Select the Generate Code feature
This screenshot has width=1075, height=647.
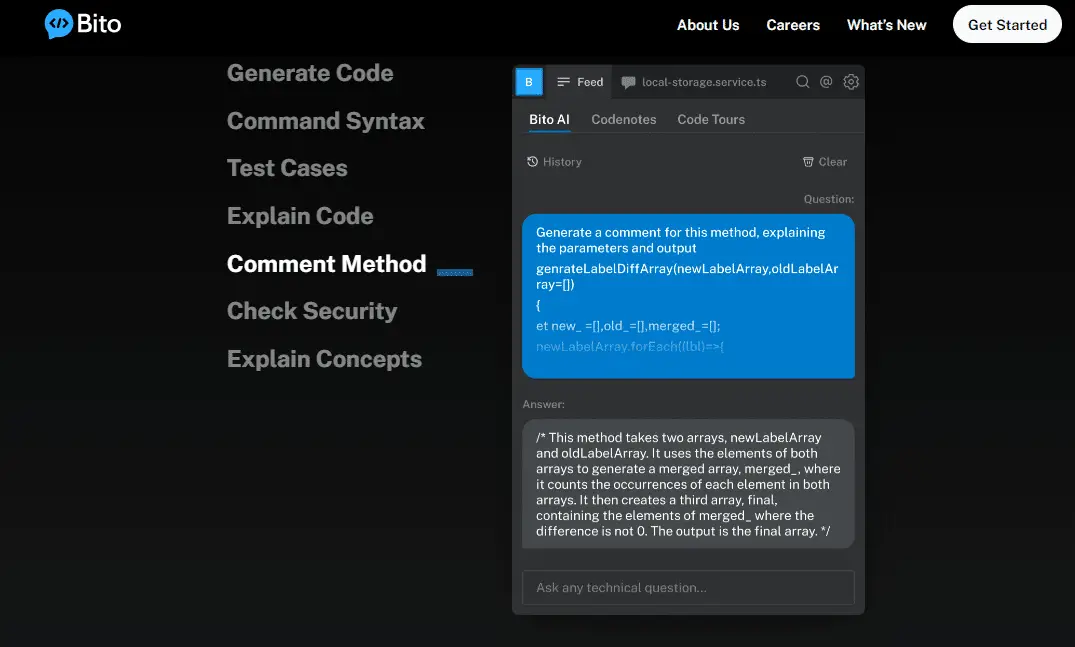[x=310, y=73]
